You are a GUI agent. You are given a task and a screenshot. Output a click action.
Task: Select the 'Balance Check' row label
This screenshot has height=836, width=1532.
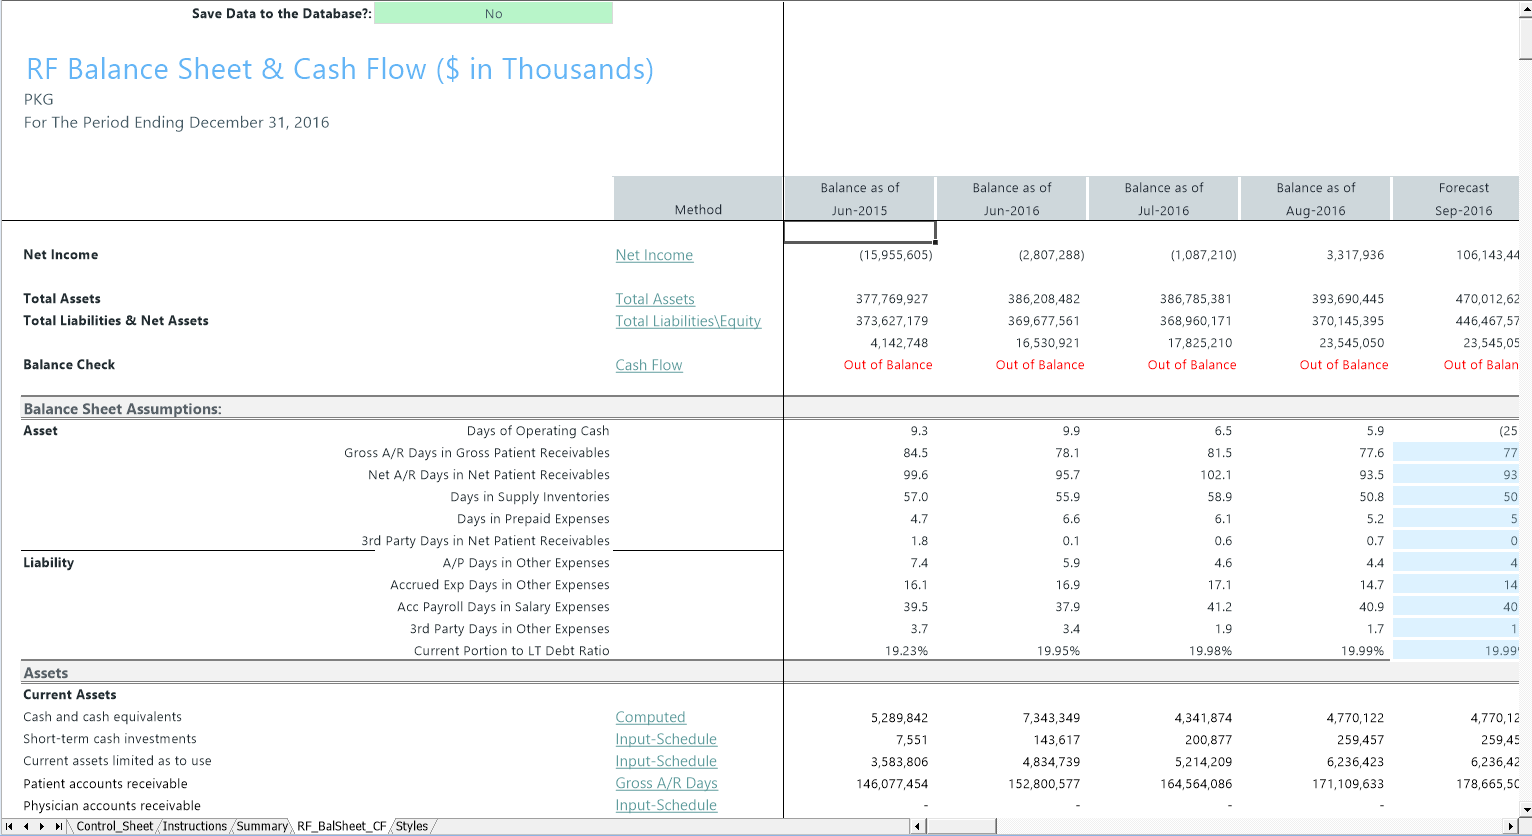tap(69, 365)
